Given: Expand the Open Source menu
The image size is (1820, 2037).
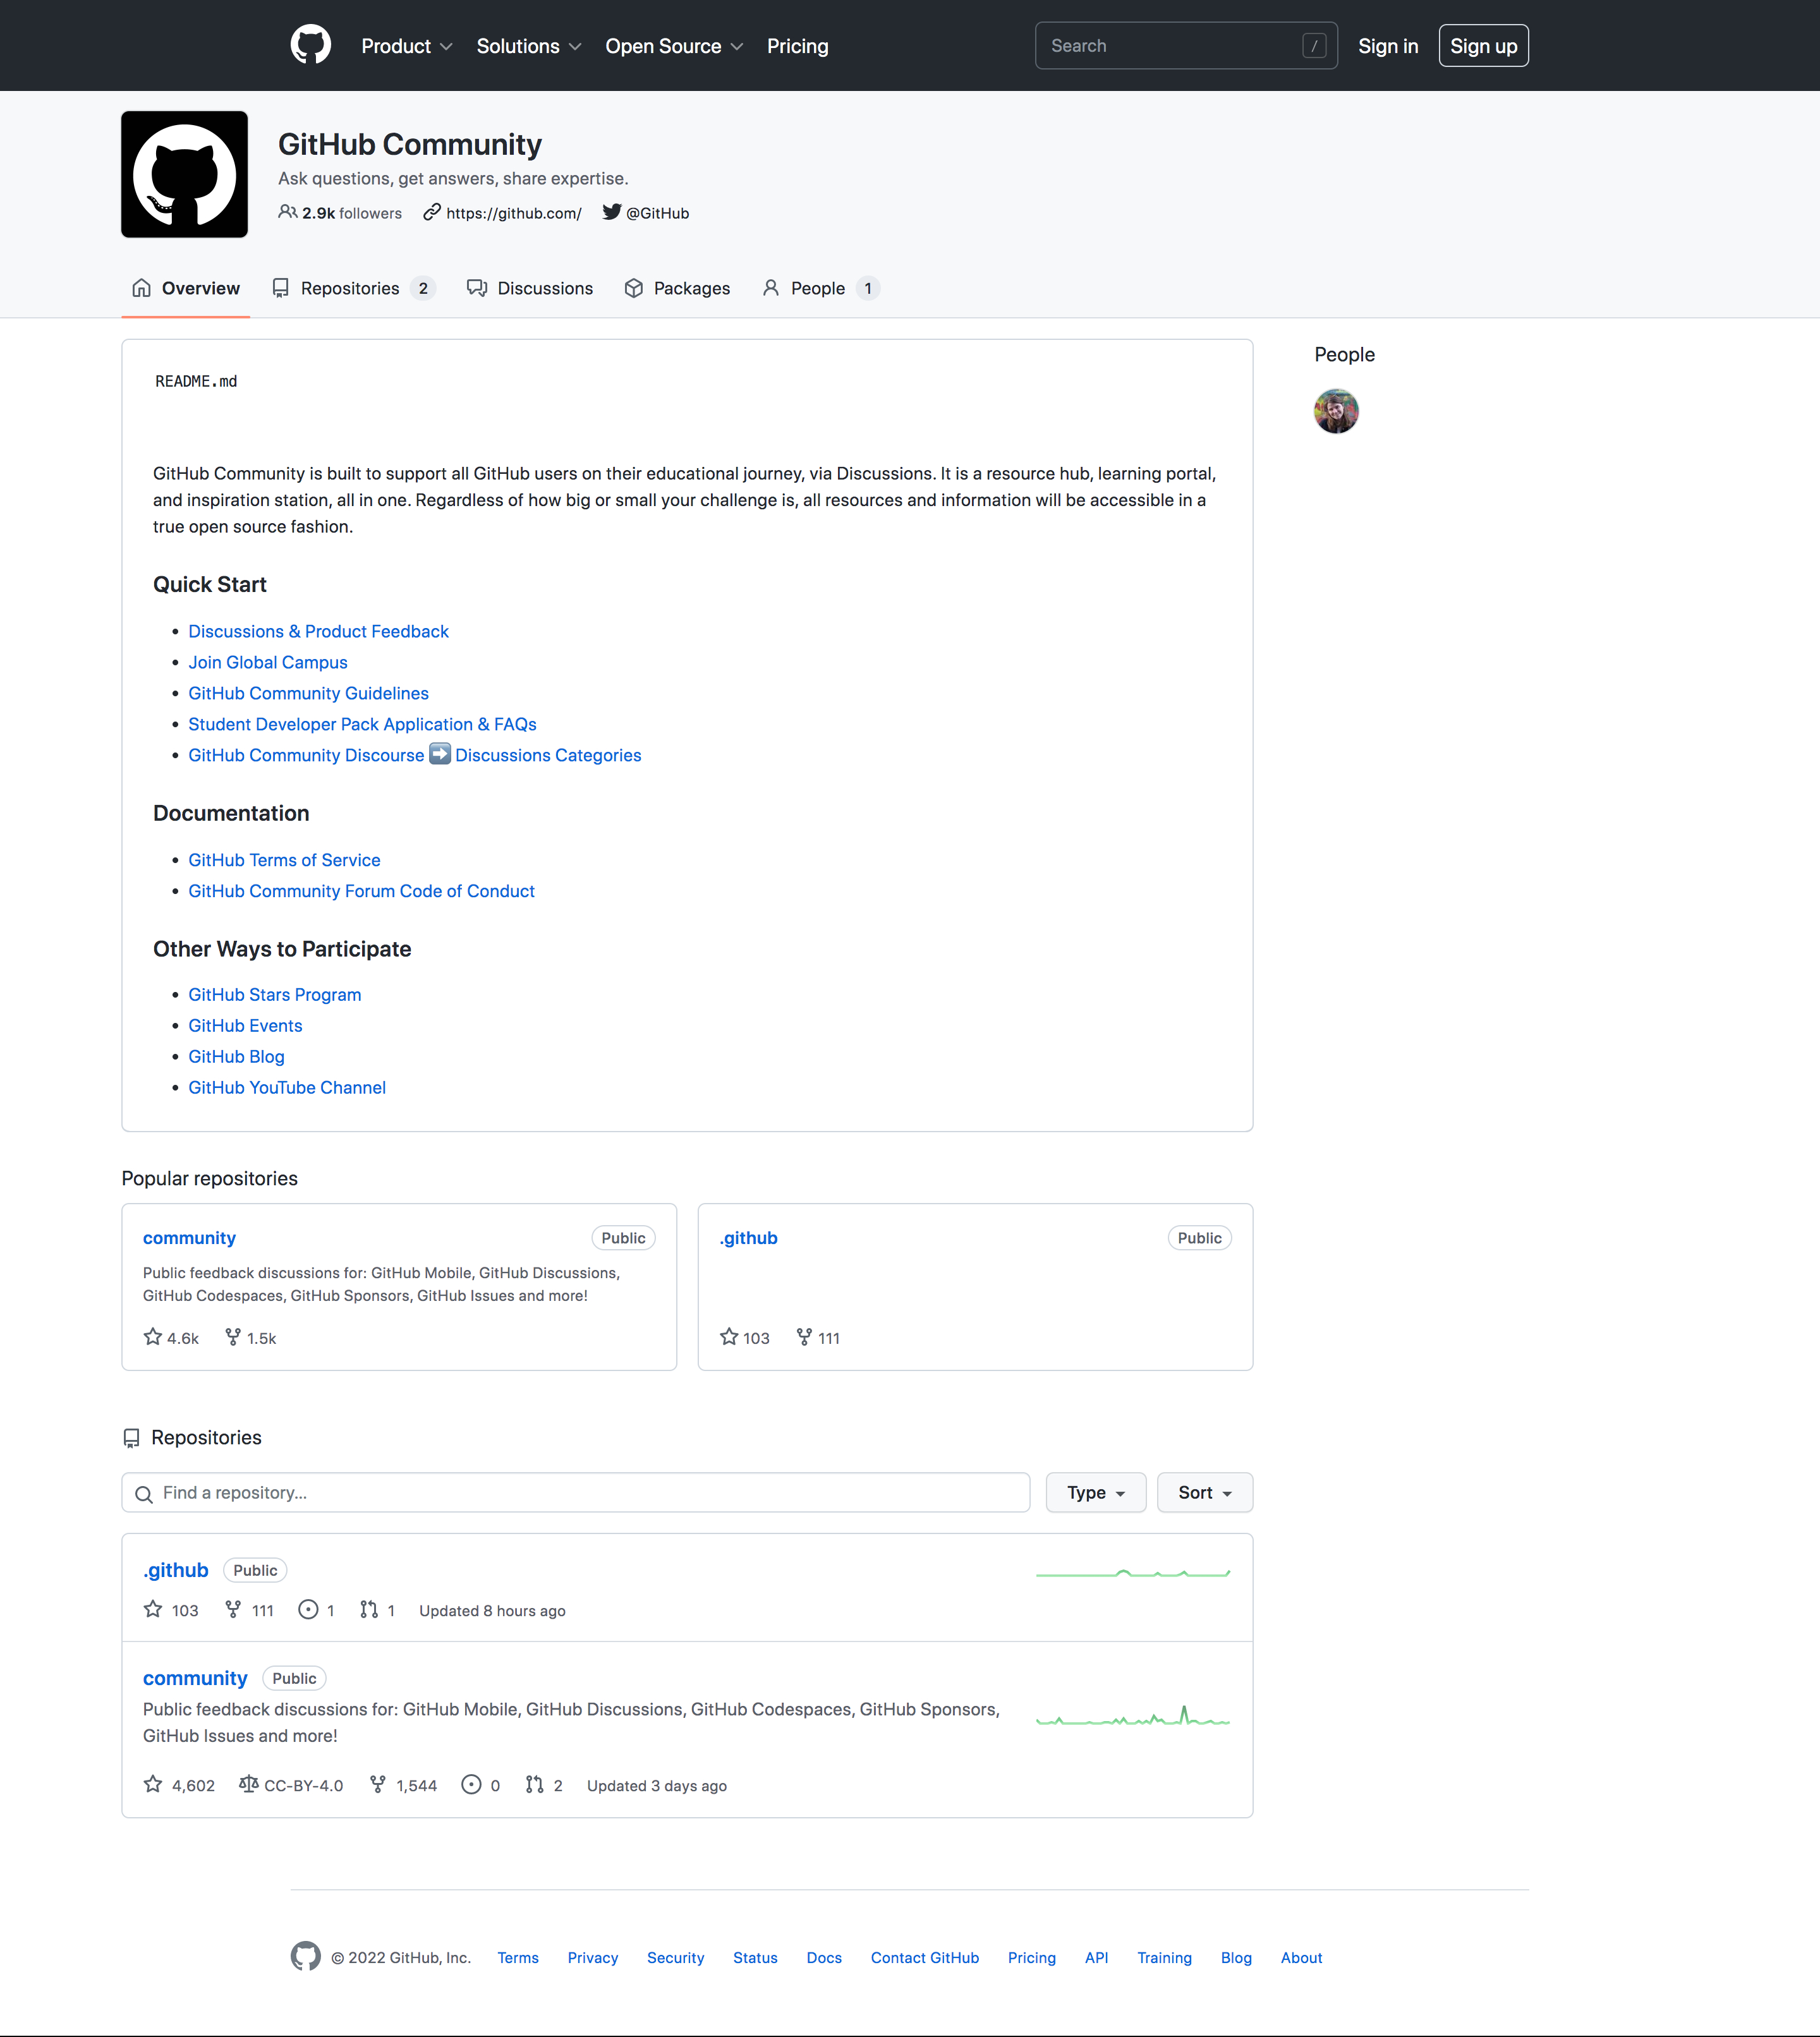Looking at the screenshot, I should [674, 46].
